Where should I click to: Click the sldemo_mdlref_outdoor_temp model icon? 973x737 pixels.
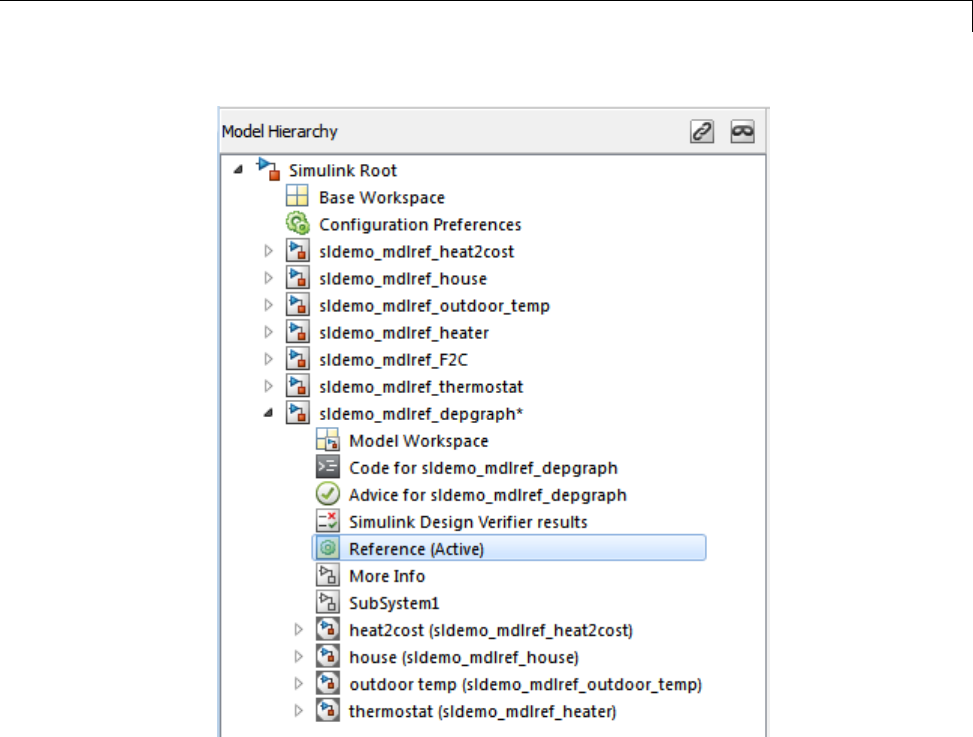(x=297, y=305)
